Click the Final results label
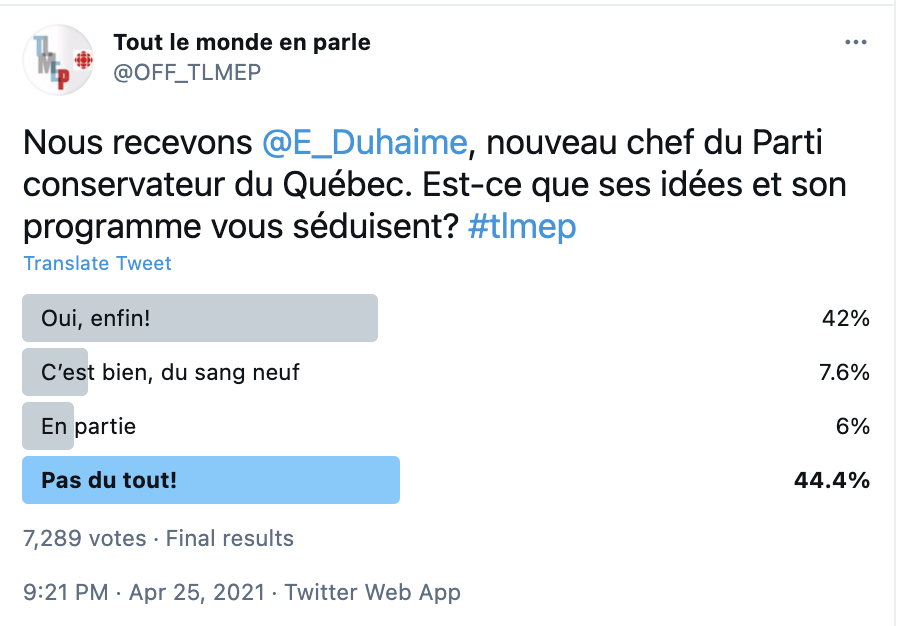This screenshot has width=900, height=626. [230, 538]
